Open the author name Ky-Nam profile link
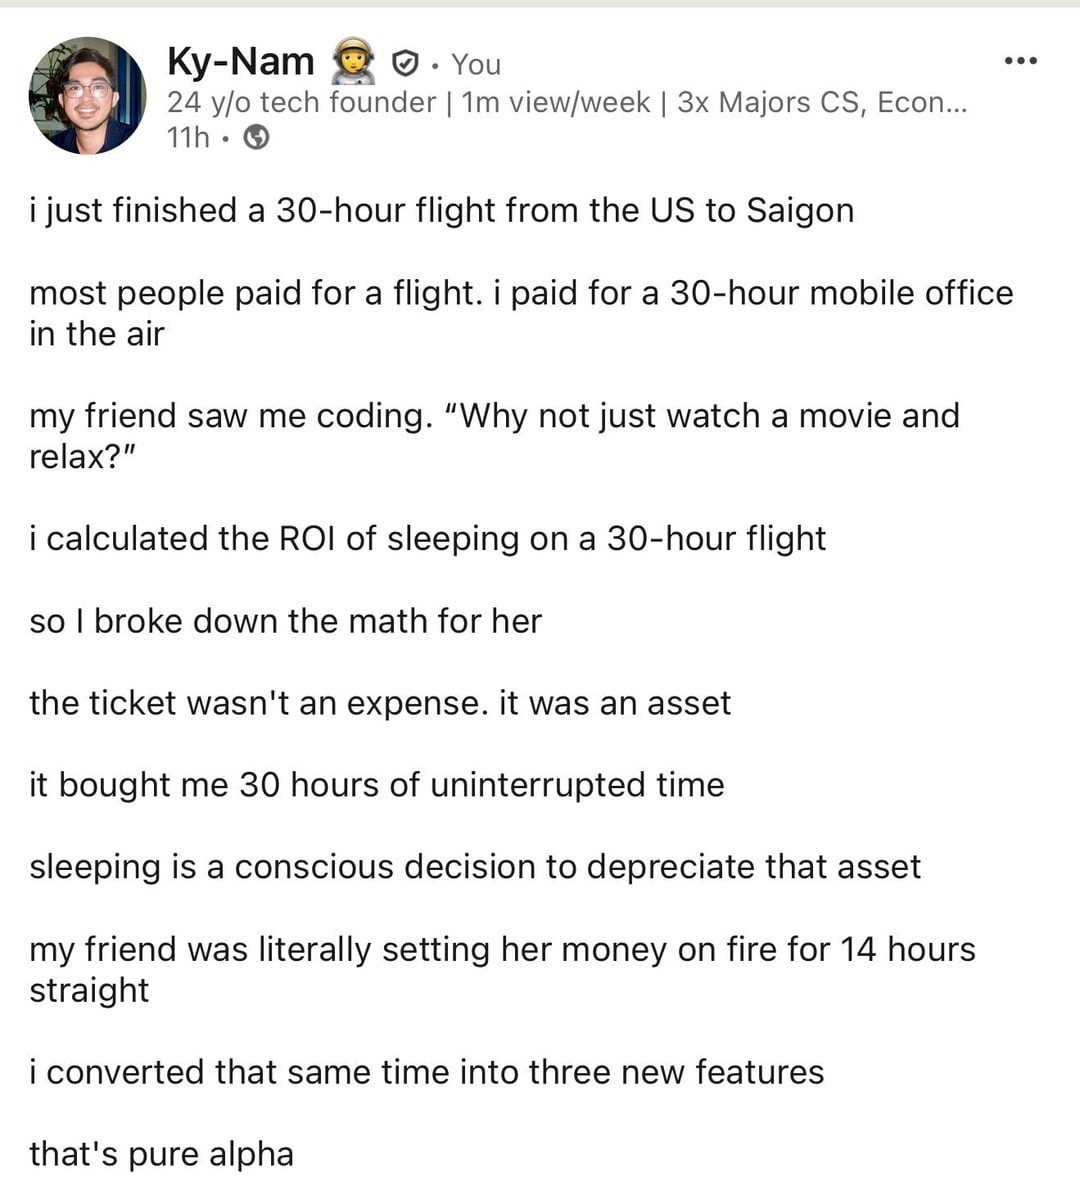The height and width of the screenshot is (1204, 1080). pos(241,62)
